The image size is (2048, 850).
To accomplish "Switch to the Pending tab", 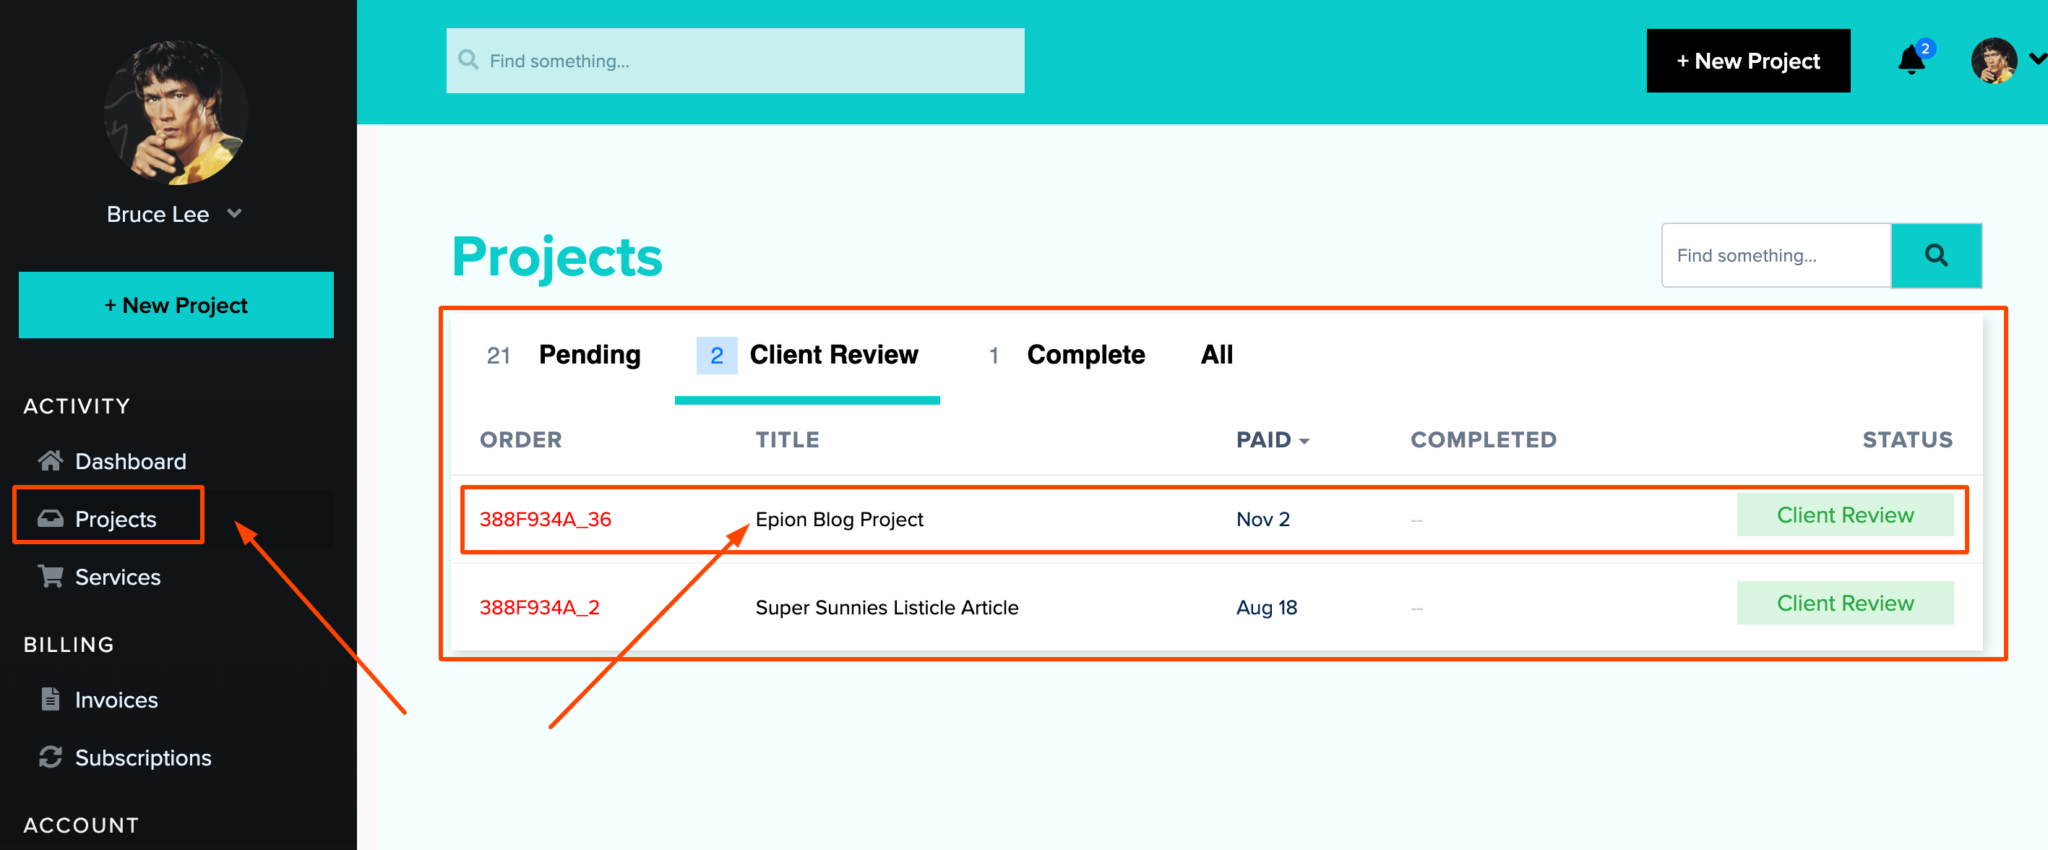I will pos(589,354).
